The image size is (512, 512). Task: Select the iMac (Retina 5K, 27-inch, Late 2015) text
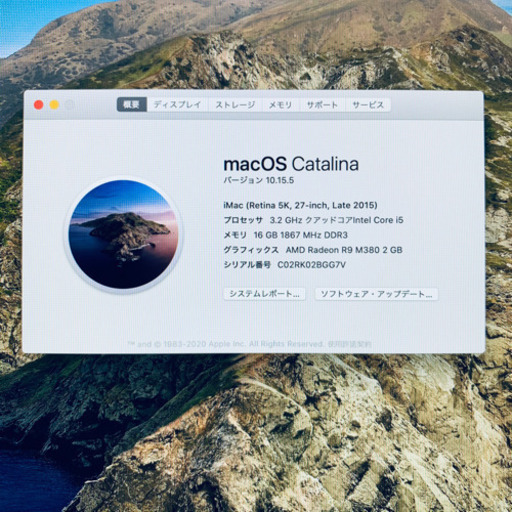click(300, 205)
